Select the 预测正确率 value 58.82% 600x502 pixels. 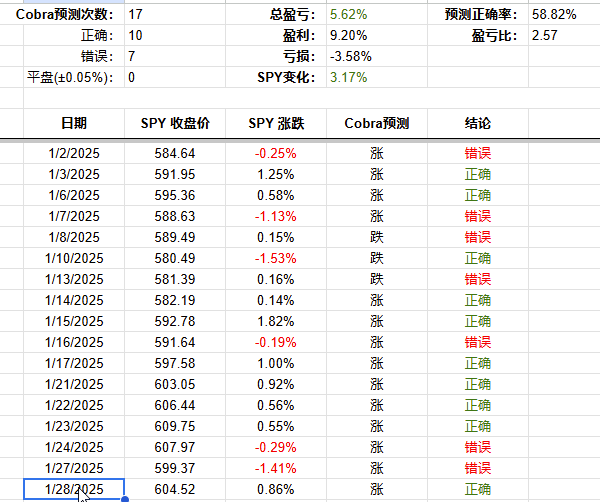coord(564,15)
